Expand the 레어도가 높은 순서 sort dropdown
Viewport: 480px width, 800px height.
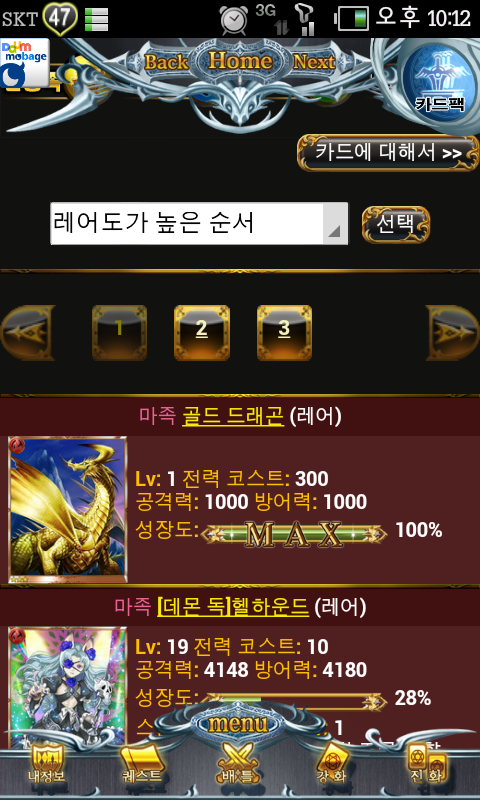coord(199,223)
